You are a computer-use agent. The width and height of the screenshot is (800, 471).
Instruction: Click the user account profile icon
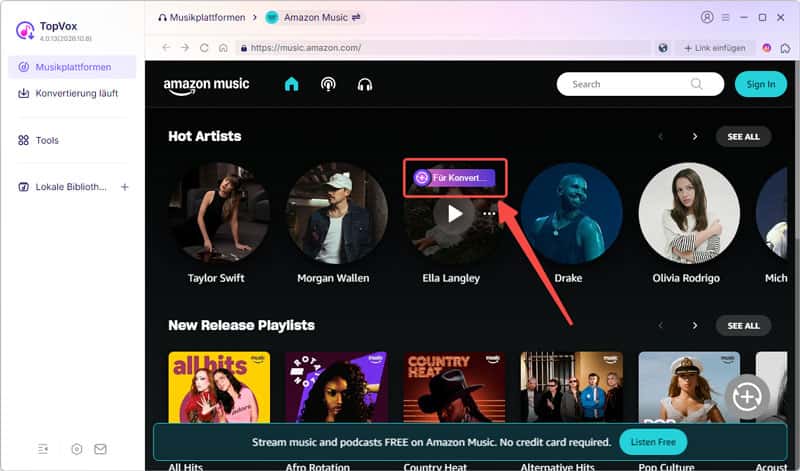pos(707,17)
